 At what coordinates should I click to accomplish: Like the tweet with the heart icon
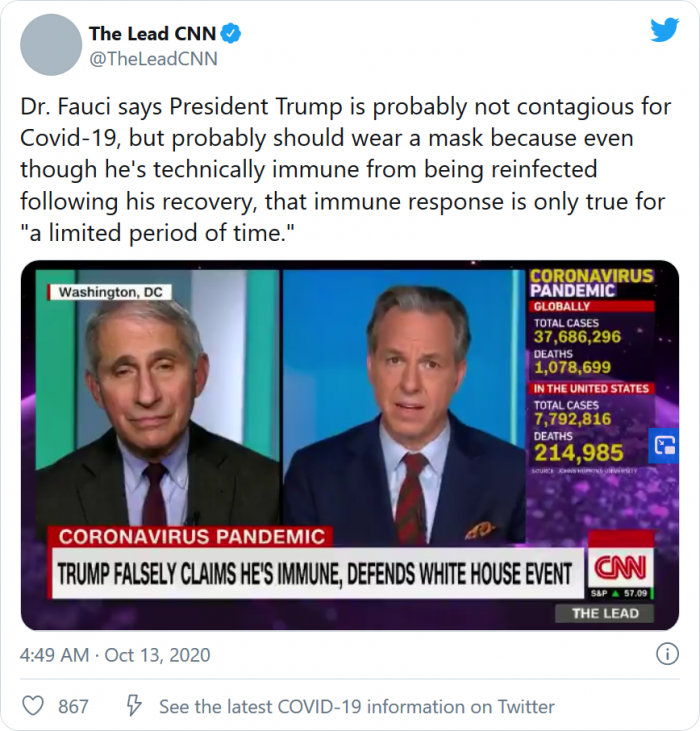[33, 706]
